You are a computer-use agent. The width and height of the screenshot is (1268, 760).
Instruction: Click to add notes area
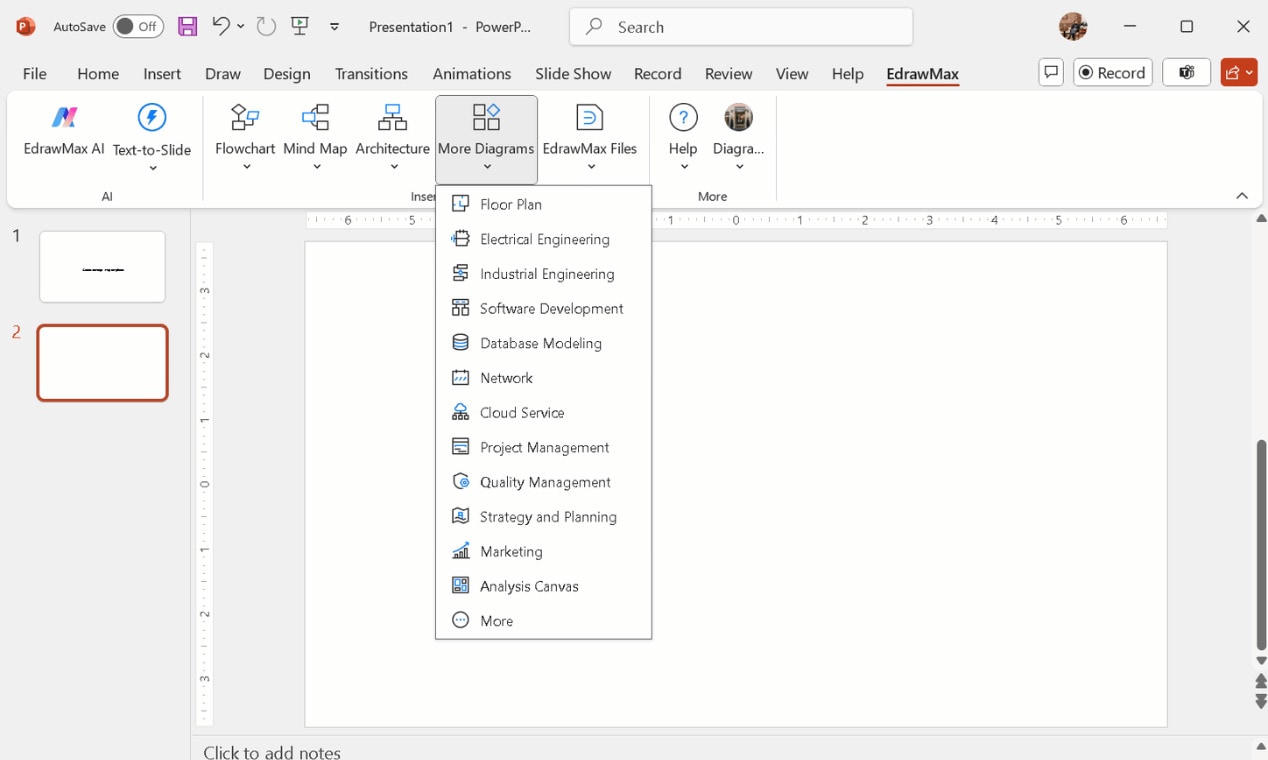tap(272, 752)
